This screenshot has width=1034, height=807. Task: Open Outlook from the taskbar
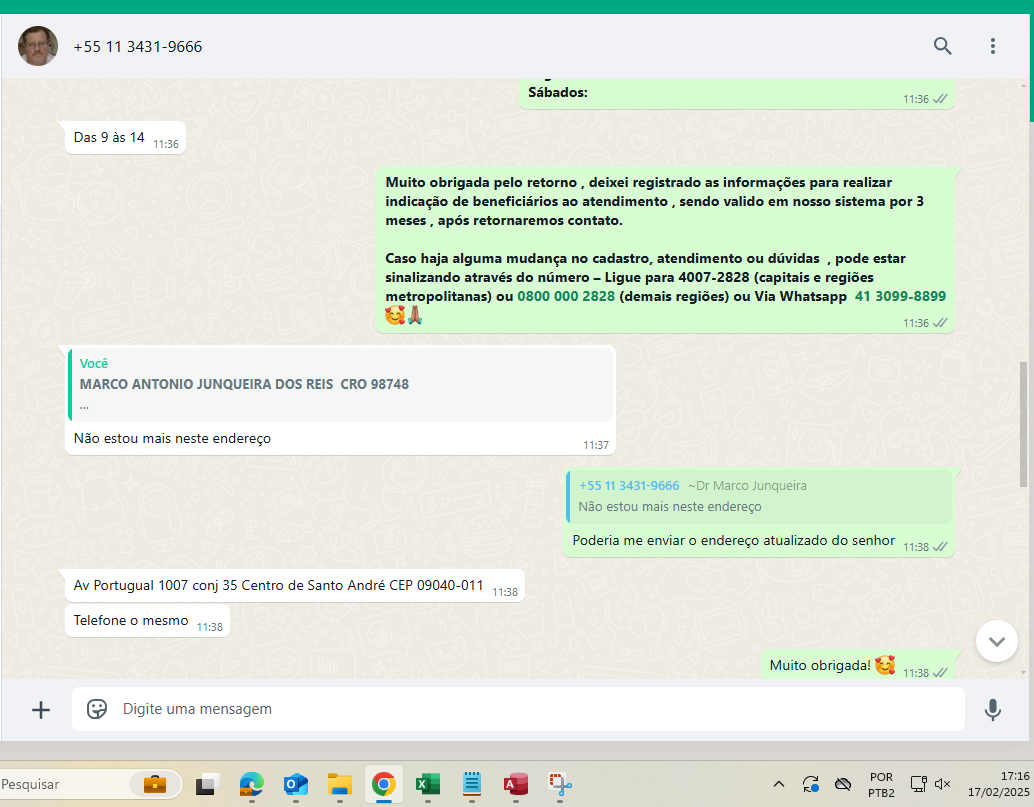[295, 784]
